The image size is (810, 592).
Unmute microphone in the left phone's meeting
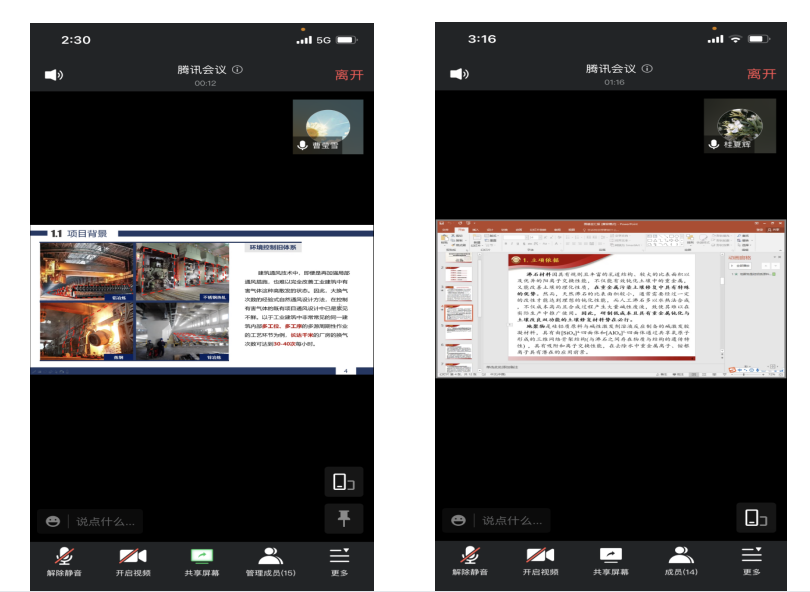(64, 561)
